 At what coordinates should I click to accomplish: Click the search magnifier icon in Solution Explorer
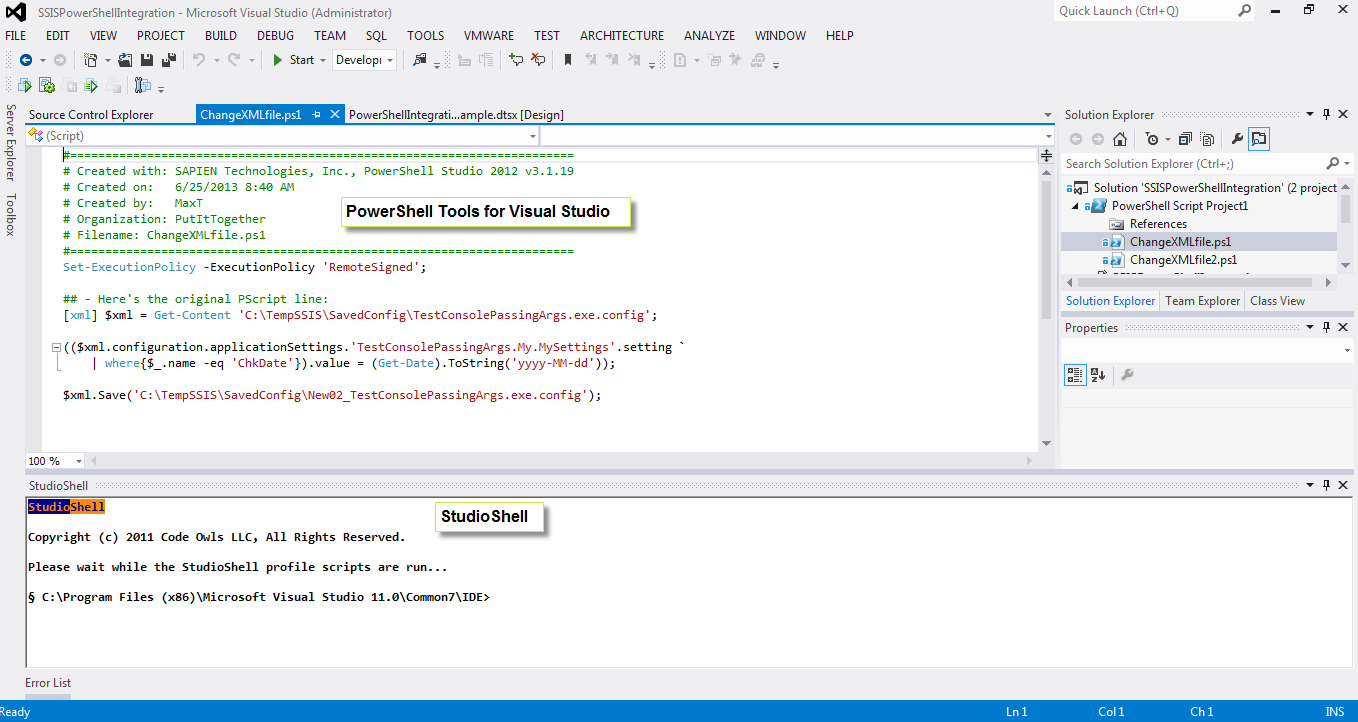[1332, 163]
